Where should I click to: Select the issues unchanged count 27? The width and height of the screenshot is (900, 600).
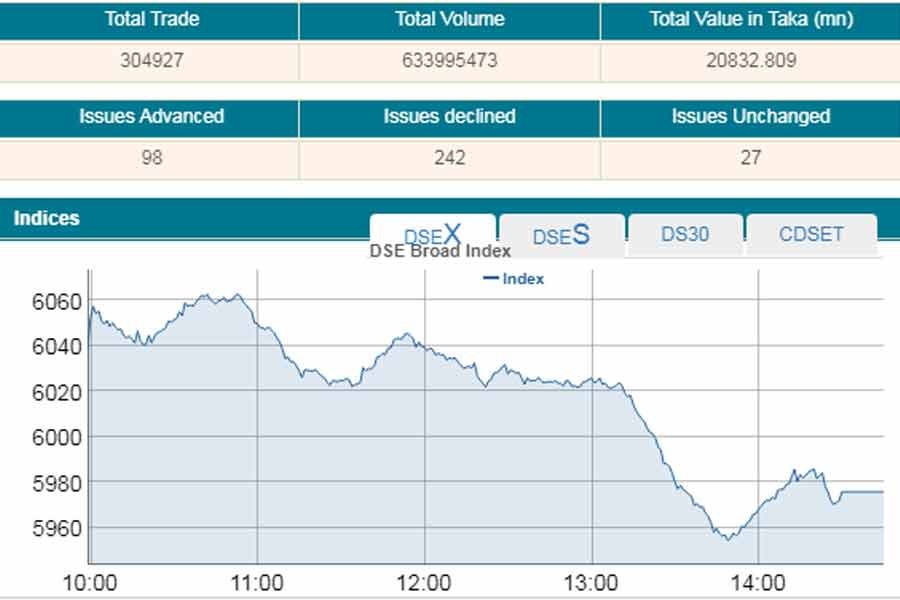pyautogui.click(x=750, y=157)
